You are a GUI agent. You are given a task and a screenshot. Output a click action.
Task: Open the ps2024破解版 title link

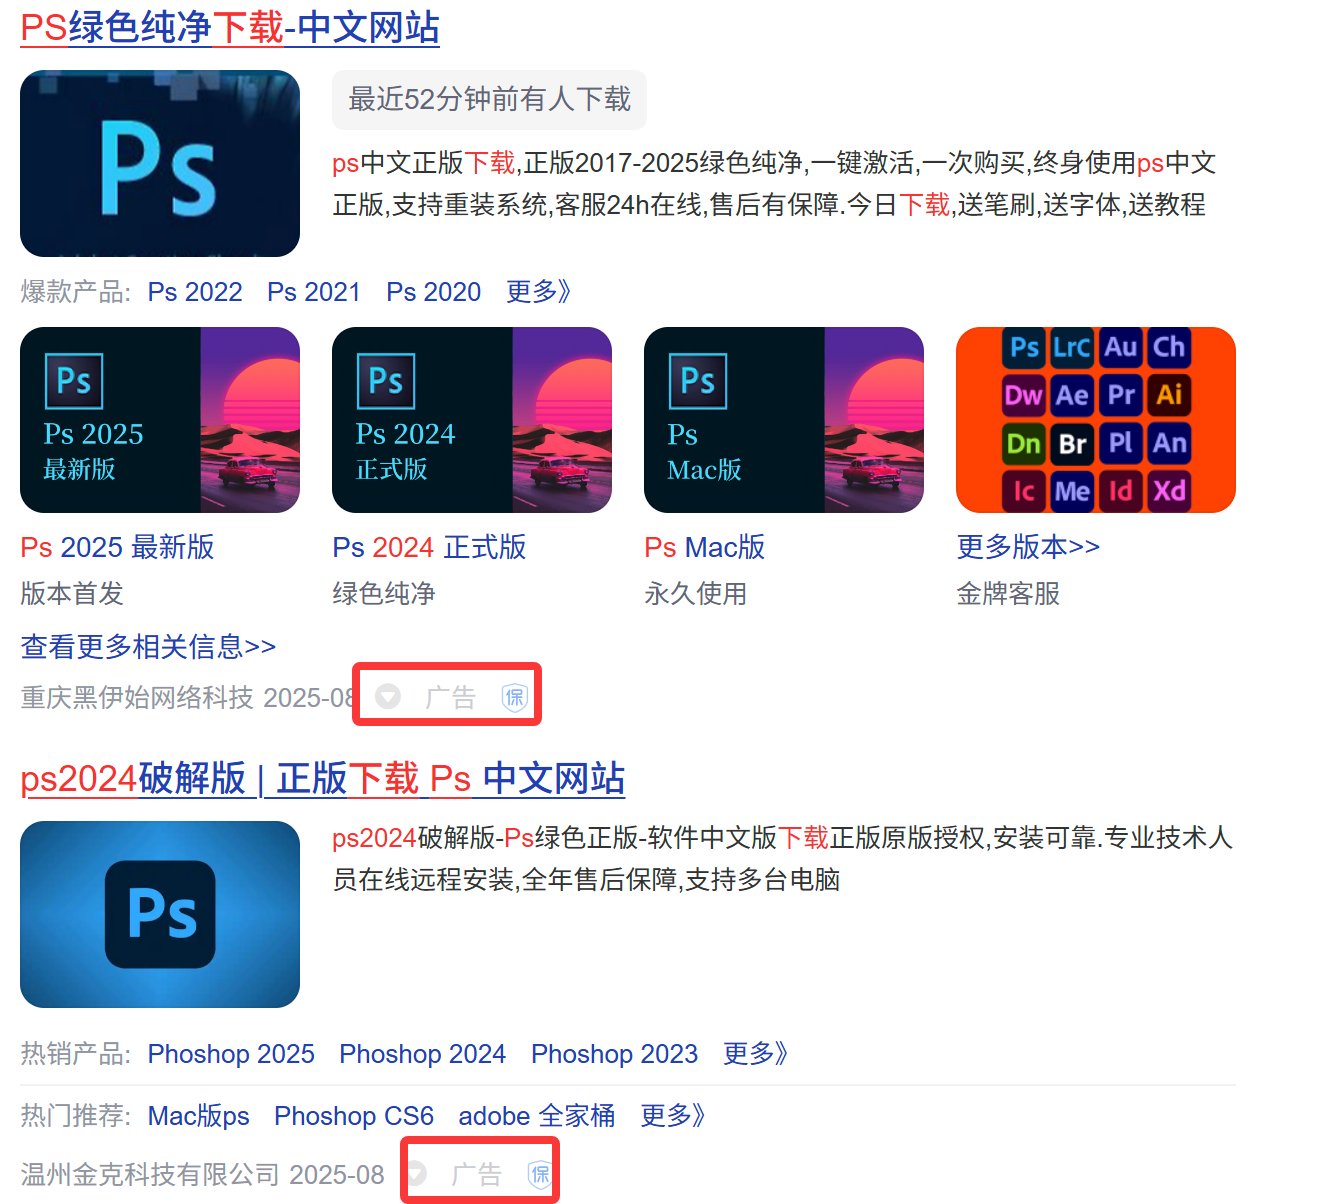(x=322, y=778)
